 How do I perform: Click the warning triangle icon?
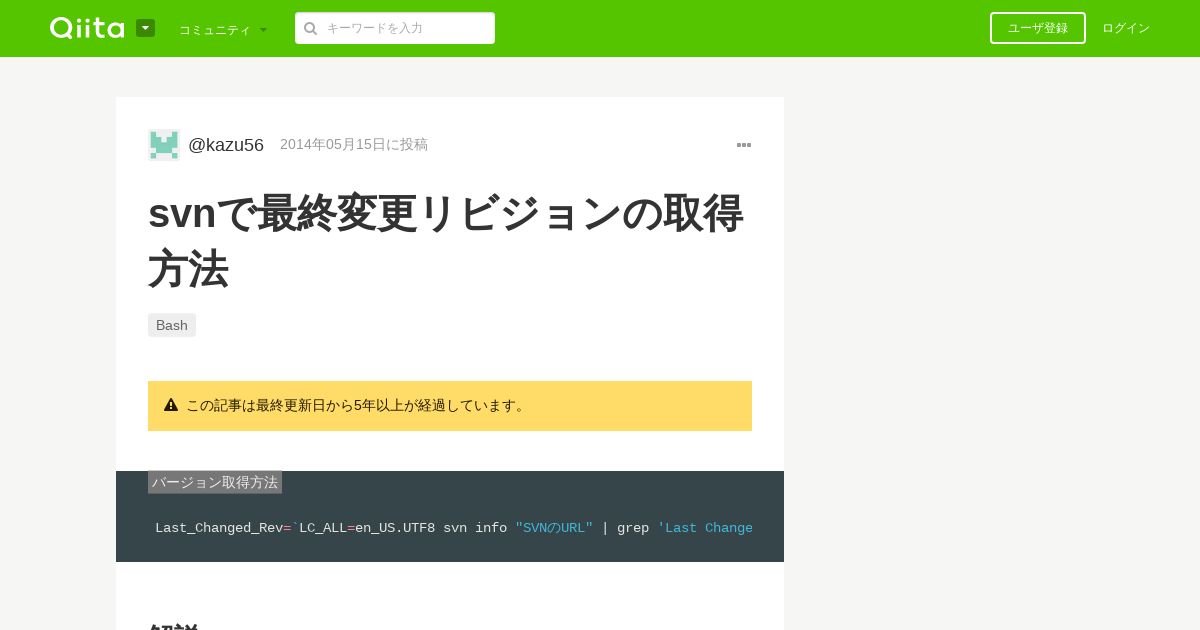tap(171, 405)
